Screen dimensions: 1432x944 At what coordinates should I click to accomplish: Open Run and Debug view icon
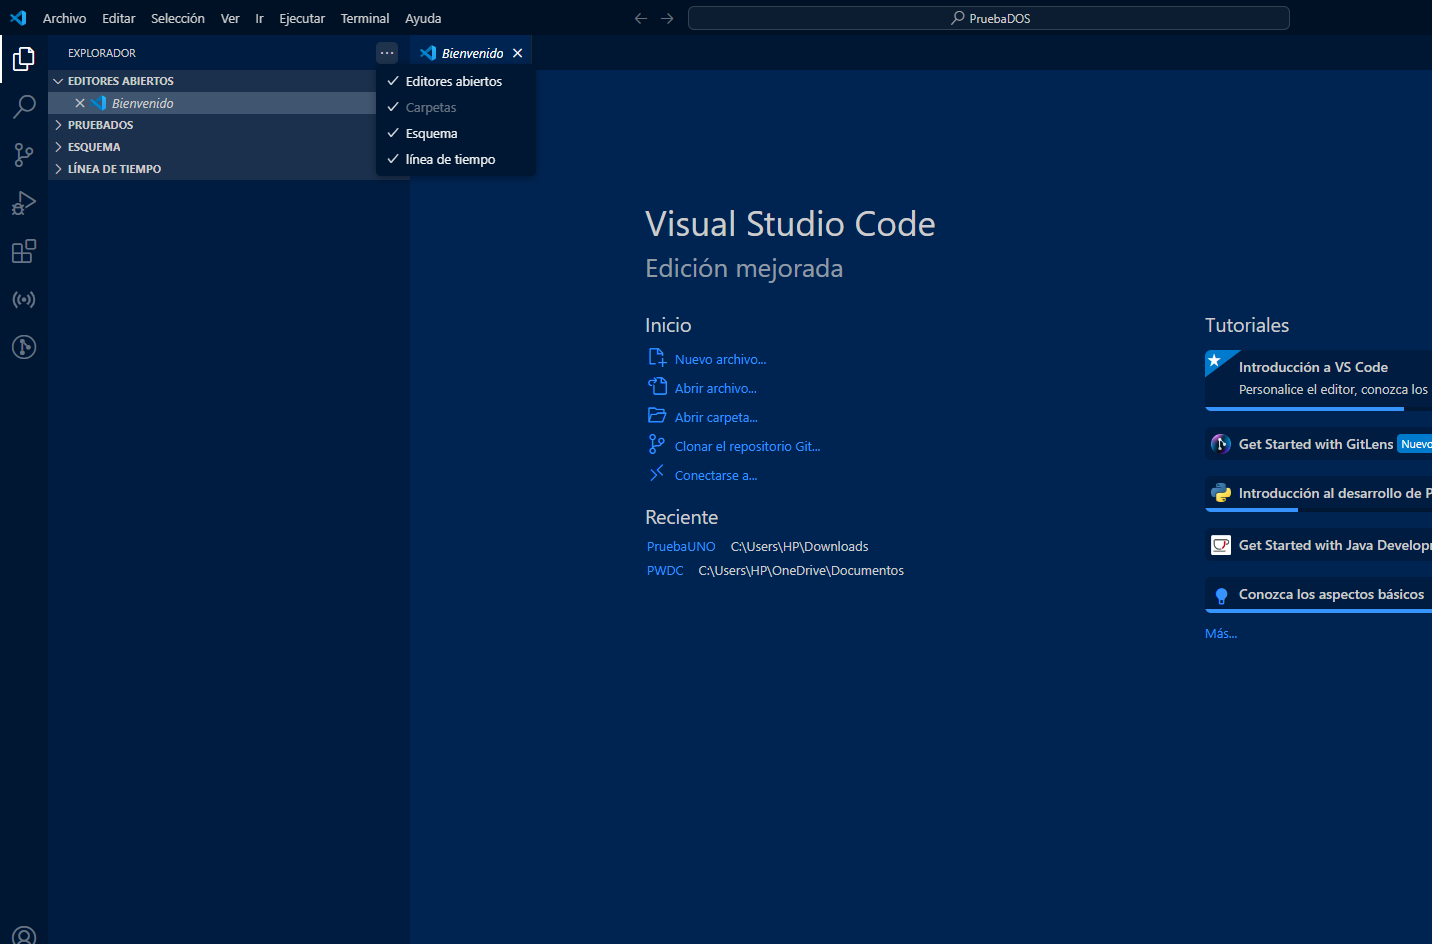tap(24, 203)
